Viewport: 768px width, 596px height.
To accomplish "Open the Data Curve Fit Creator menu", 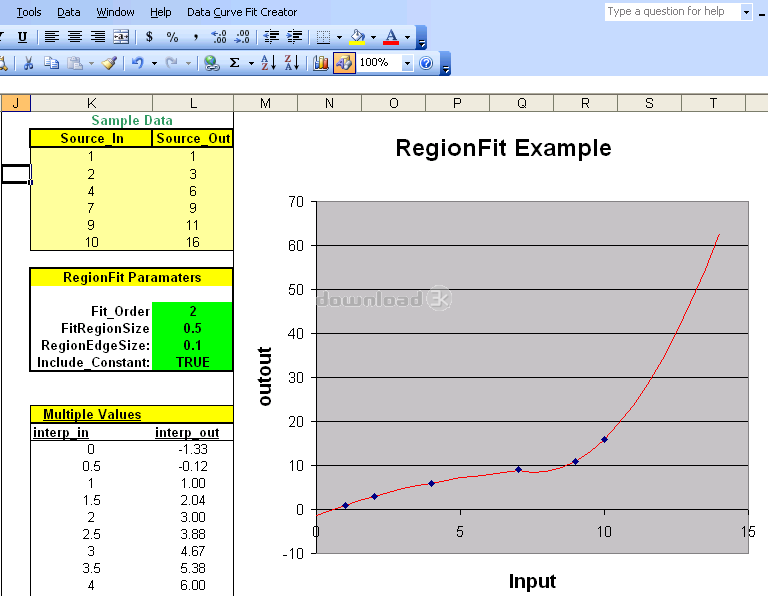I will 242,12.
